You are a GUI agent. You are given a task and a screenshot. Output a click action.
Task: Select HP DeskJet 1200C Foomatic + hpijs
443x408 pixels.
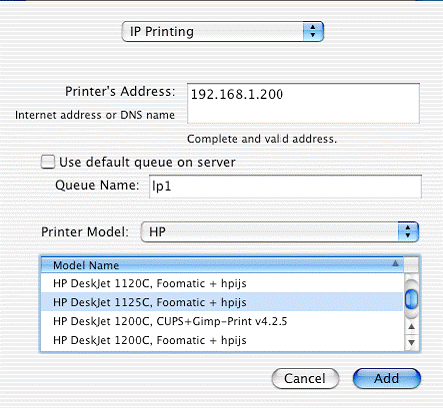coord(222,340)
